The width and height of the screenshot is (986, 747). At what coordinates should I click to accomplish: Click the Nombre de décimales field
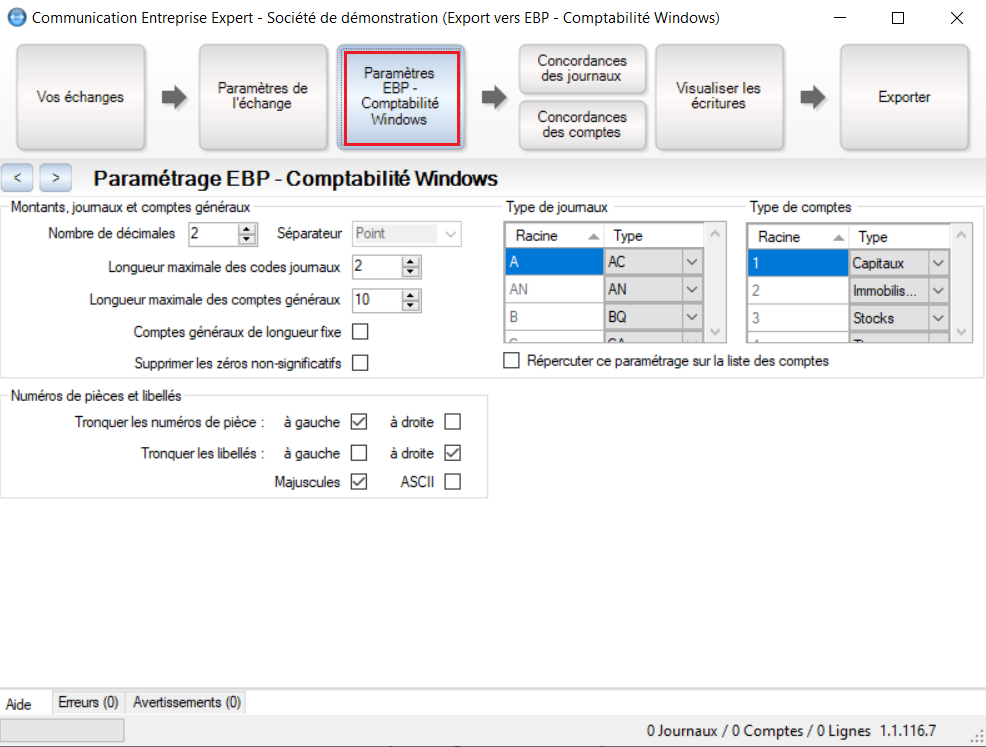[x=213, y=234]
